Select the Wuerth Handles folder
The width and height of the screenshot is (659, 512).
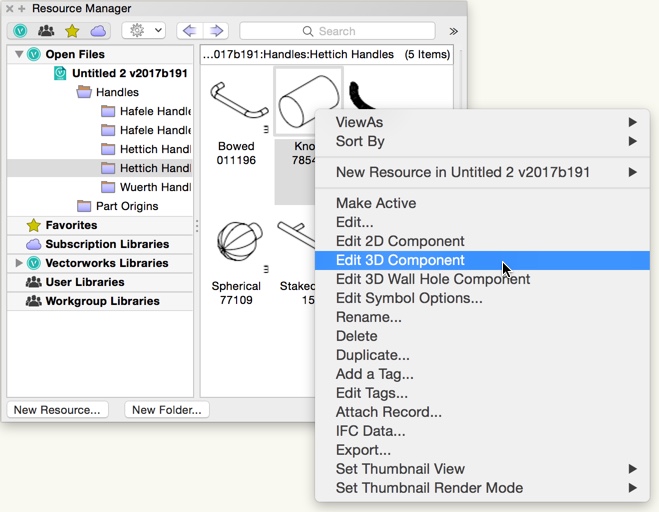click(155, 187)
